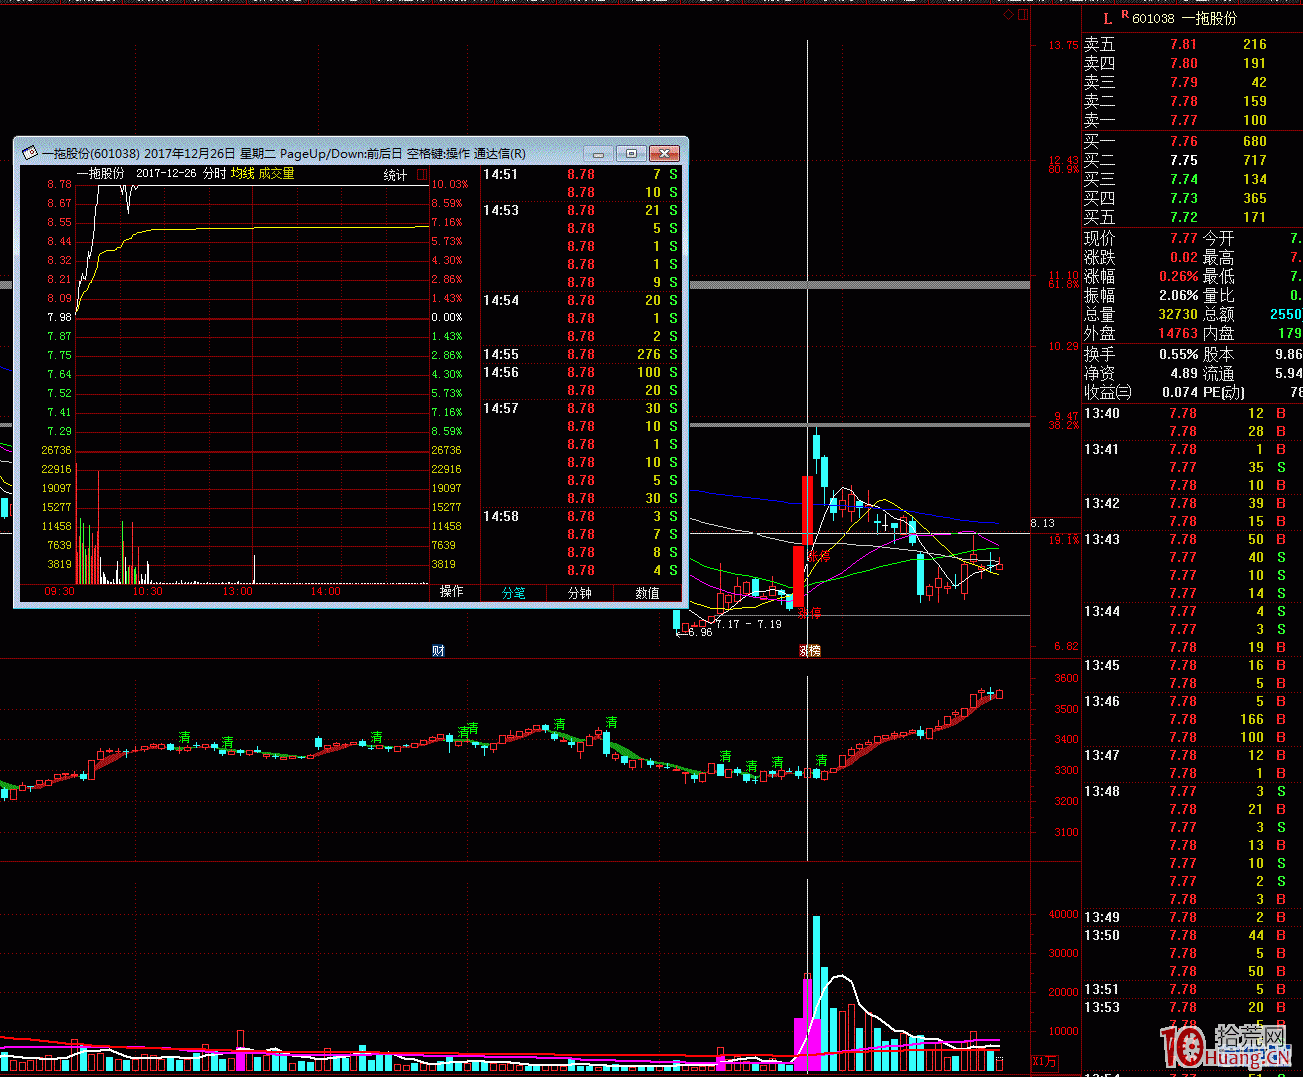The image size is (1303, 1077).
Task: Click the red L icon beside 601038
Action: (1107, 19)
